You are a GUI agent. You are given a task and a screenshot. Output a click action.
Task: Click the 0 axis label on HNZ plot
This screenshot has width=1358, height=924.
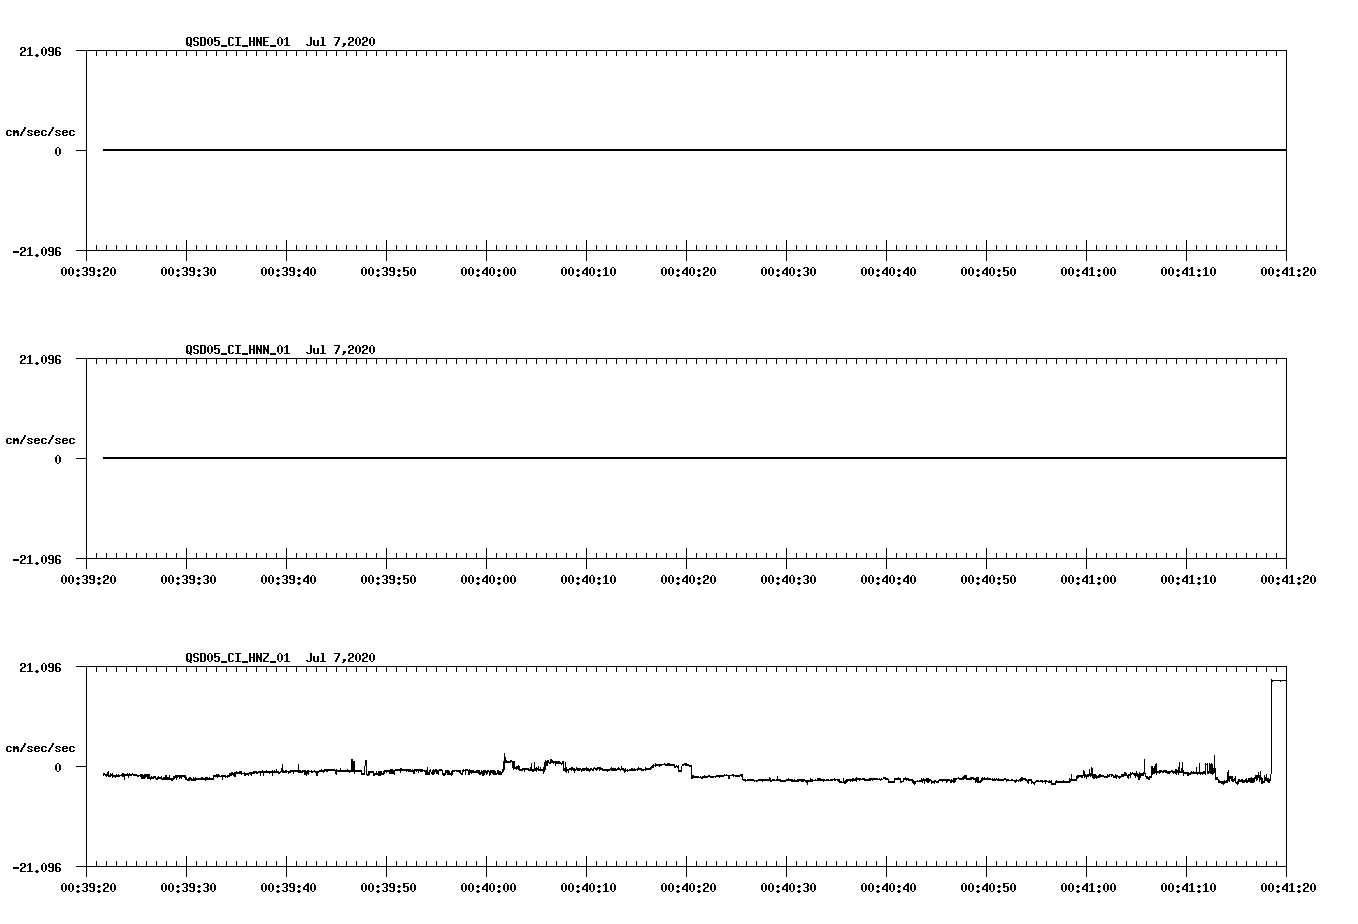(x=58, y=767)
